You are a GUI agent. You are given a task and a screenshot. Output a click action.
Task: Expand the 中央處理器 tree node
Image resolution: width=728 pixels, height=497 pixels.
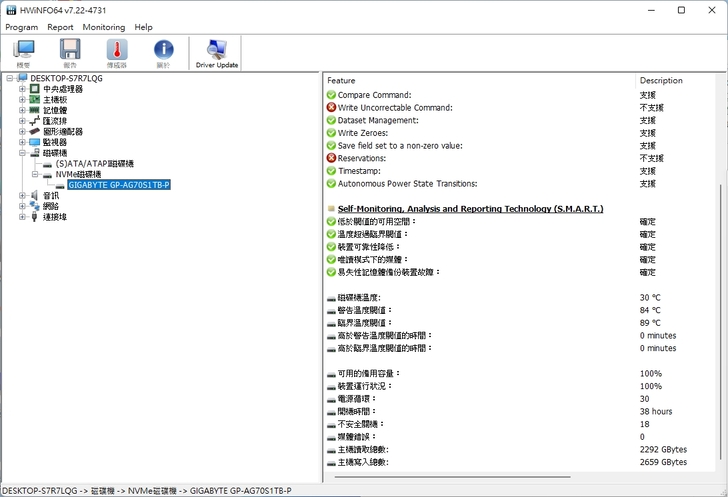[x=22, y=89]
